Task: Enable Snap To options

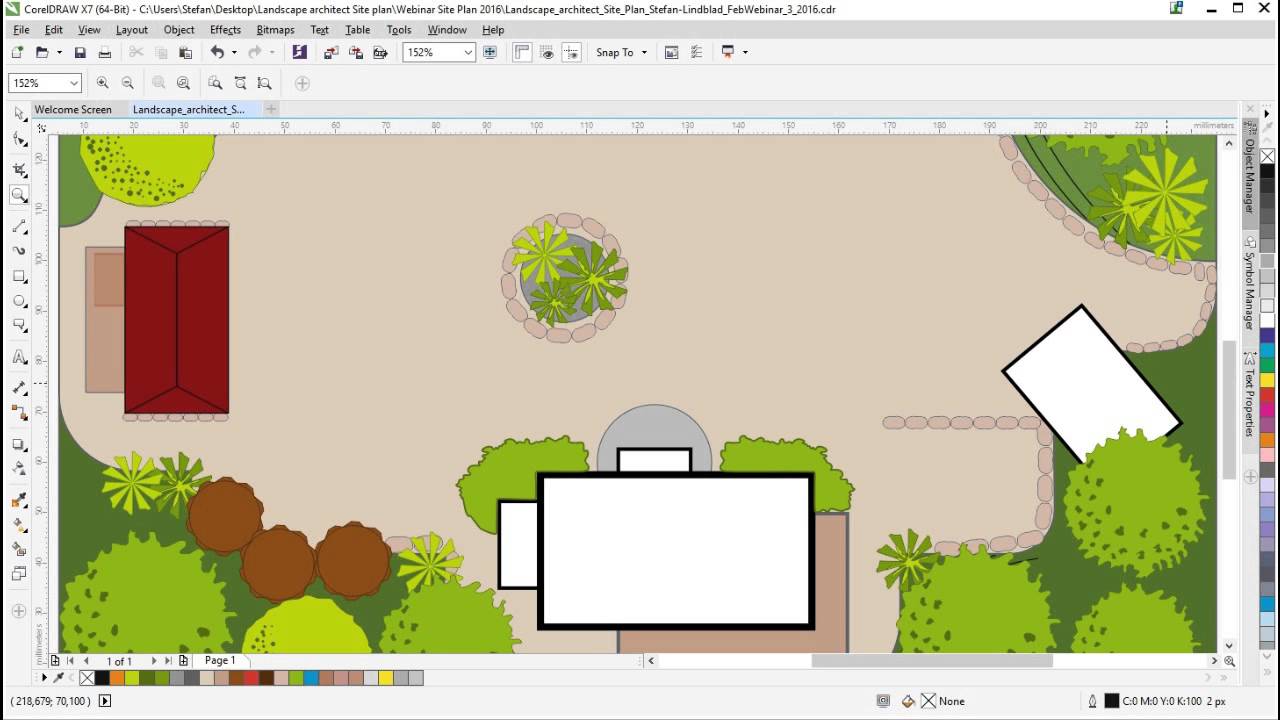Action: 615,52
